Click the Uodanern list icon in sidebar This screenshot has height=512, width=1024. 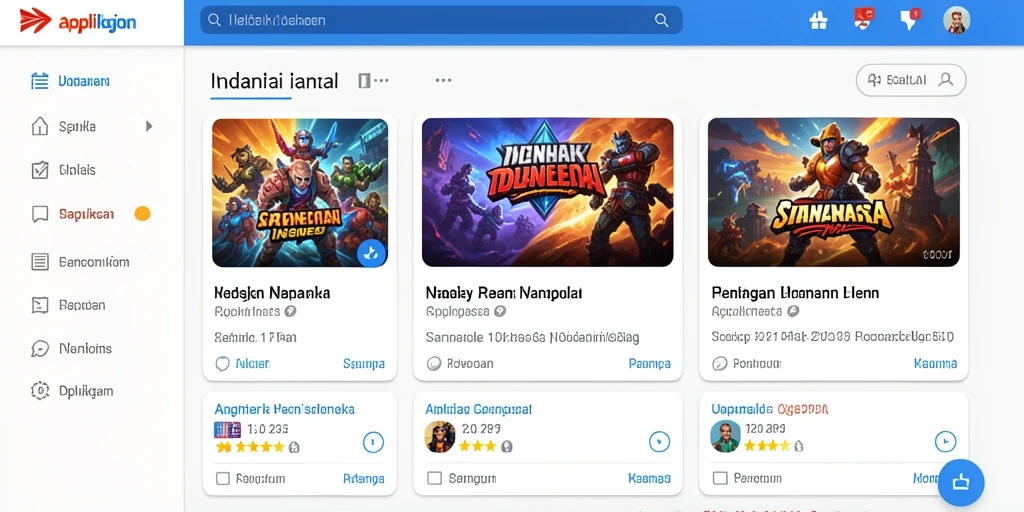[x=40, y=82]
